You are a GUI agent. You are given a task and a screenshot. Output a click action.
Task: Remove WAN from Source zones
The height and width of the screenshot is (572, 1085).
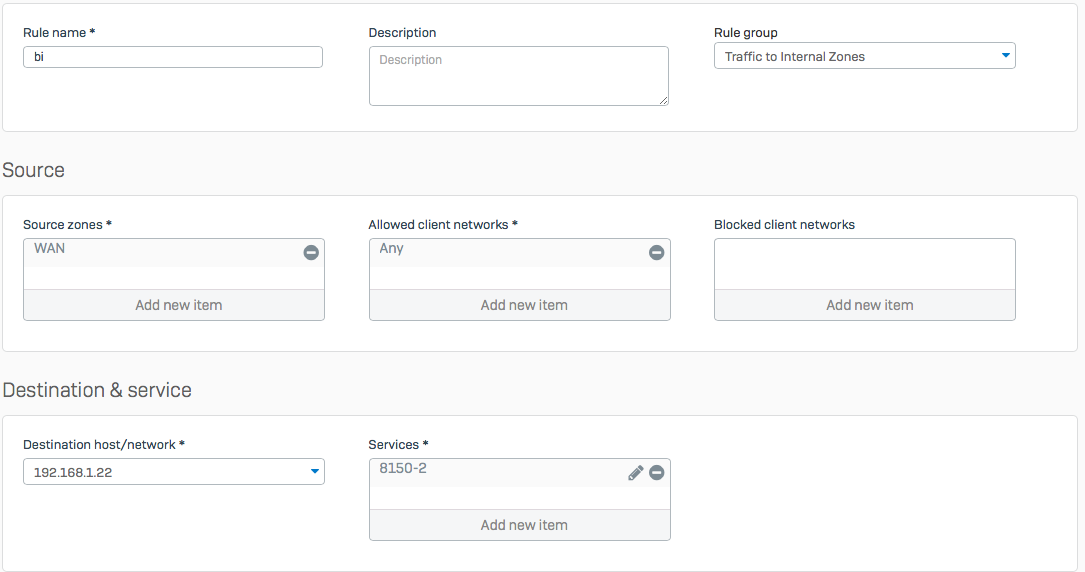coord(311,253)
